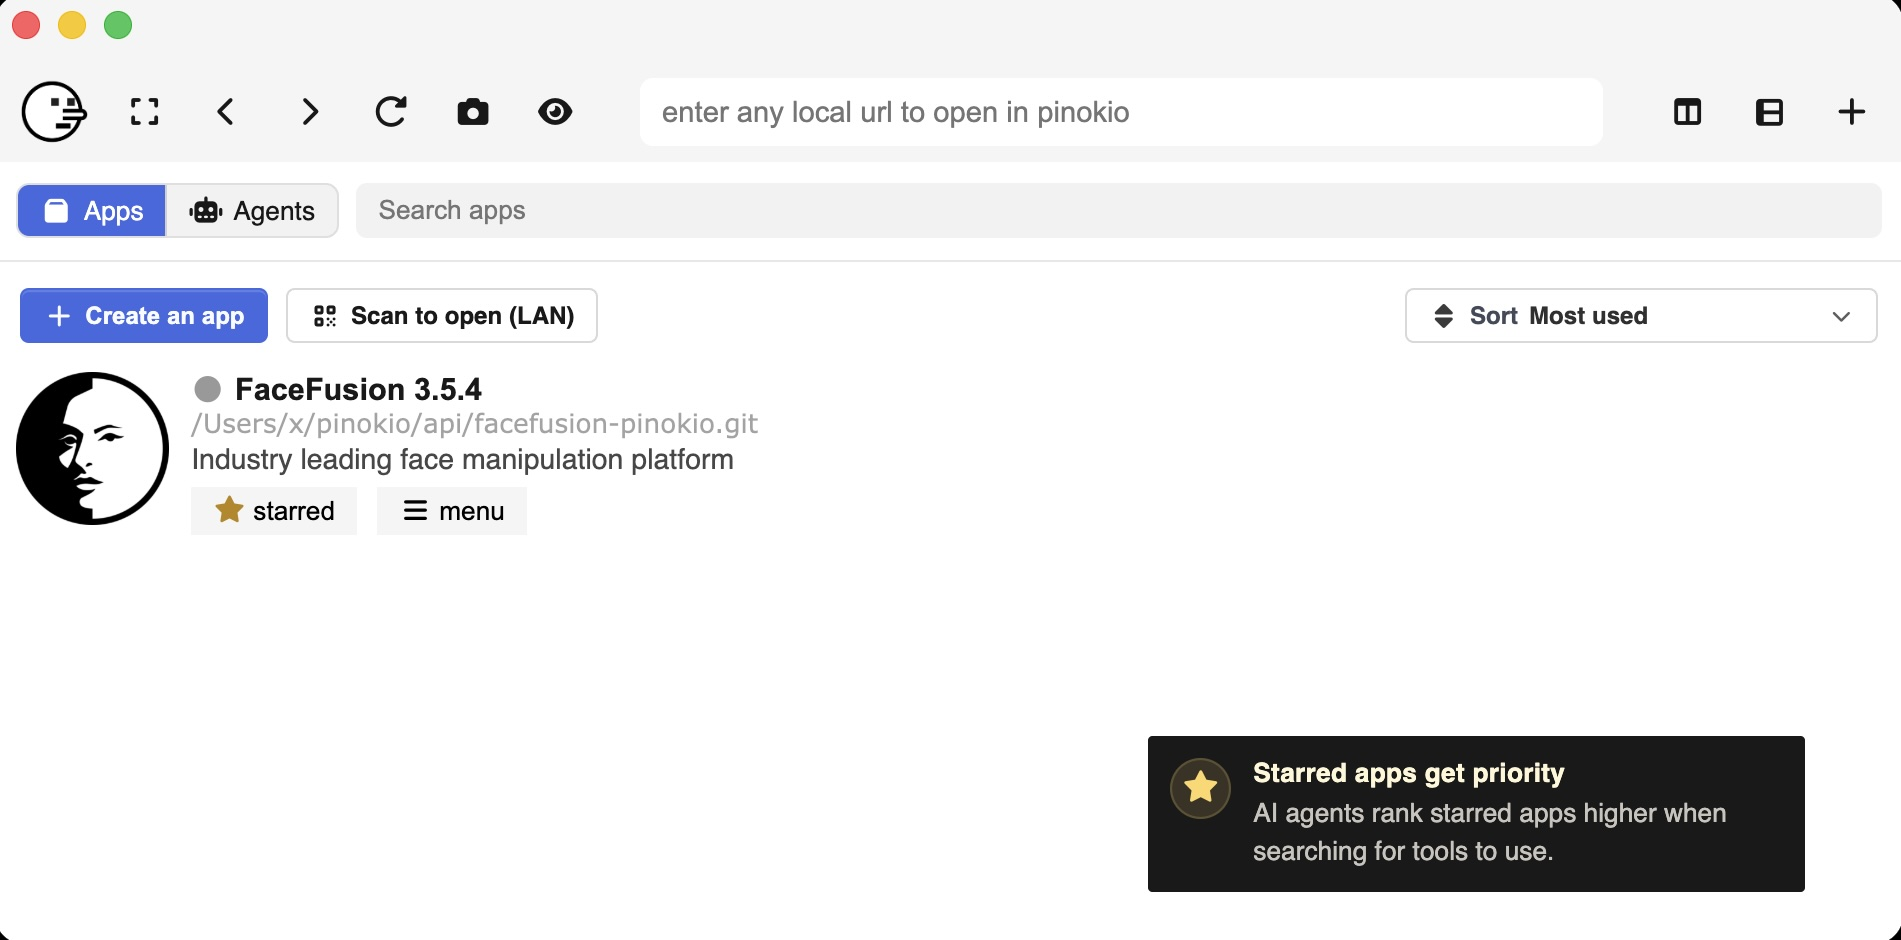Screen dimensions: 1901x940
Task: Unstar the FaceFusion app
Action: [274, 511]
